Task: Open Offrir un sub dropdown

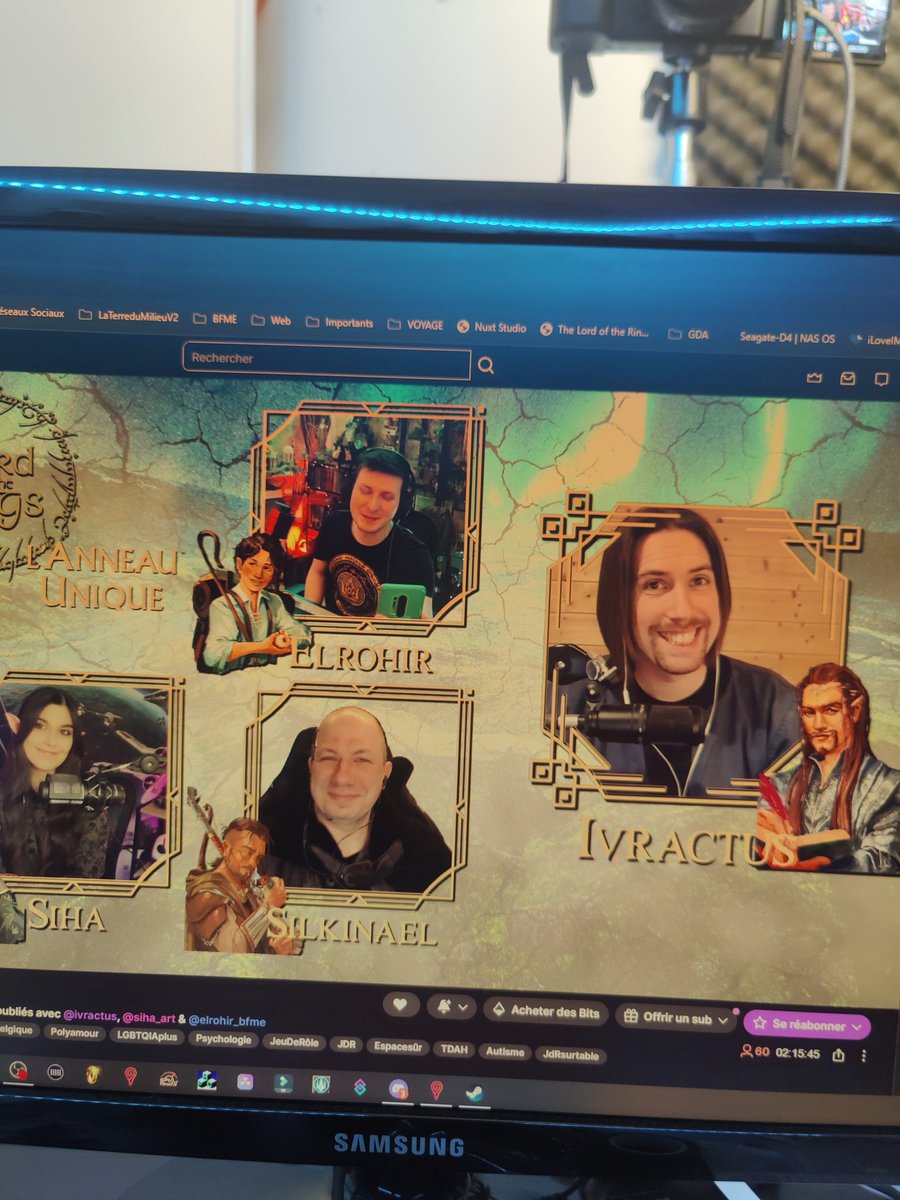Action: [675, 1018]
